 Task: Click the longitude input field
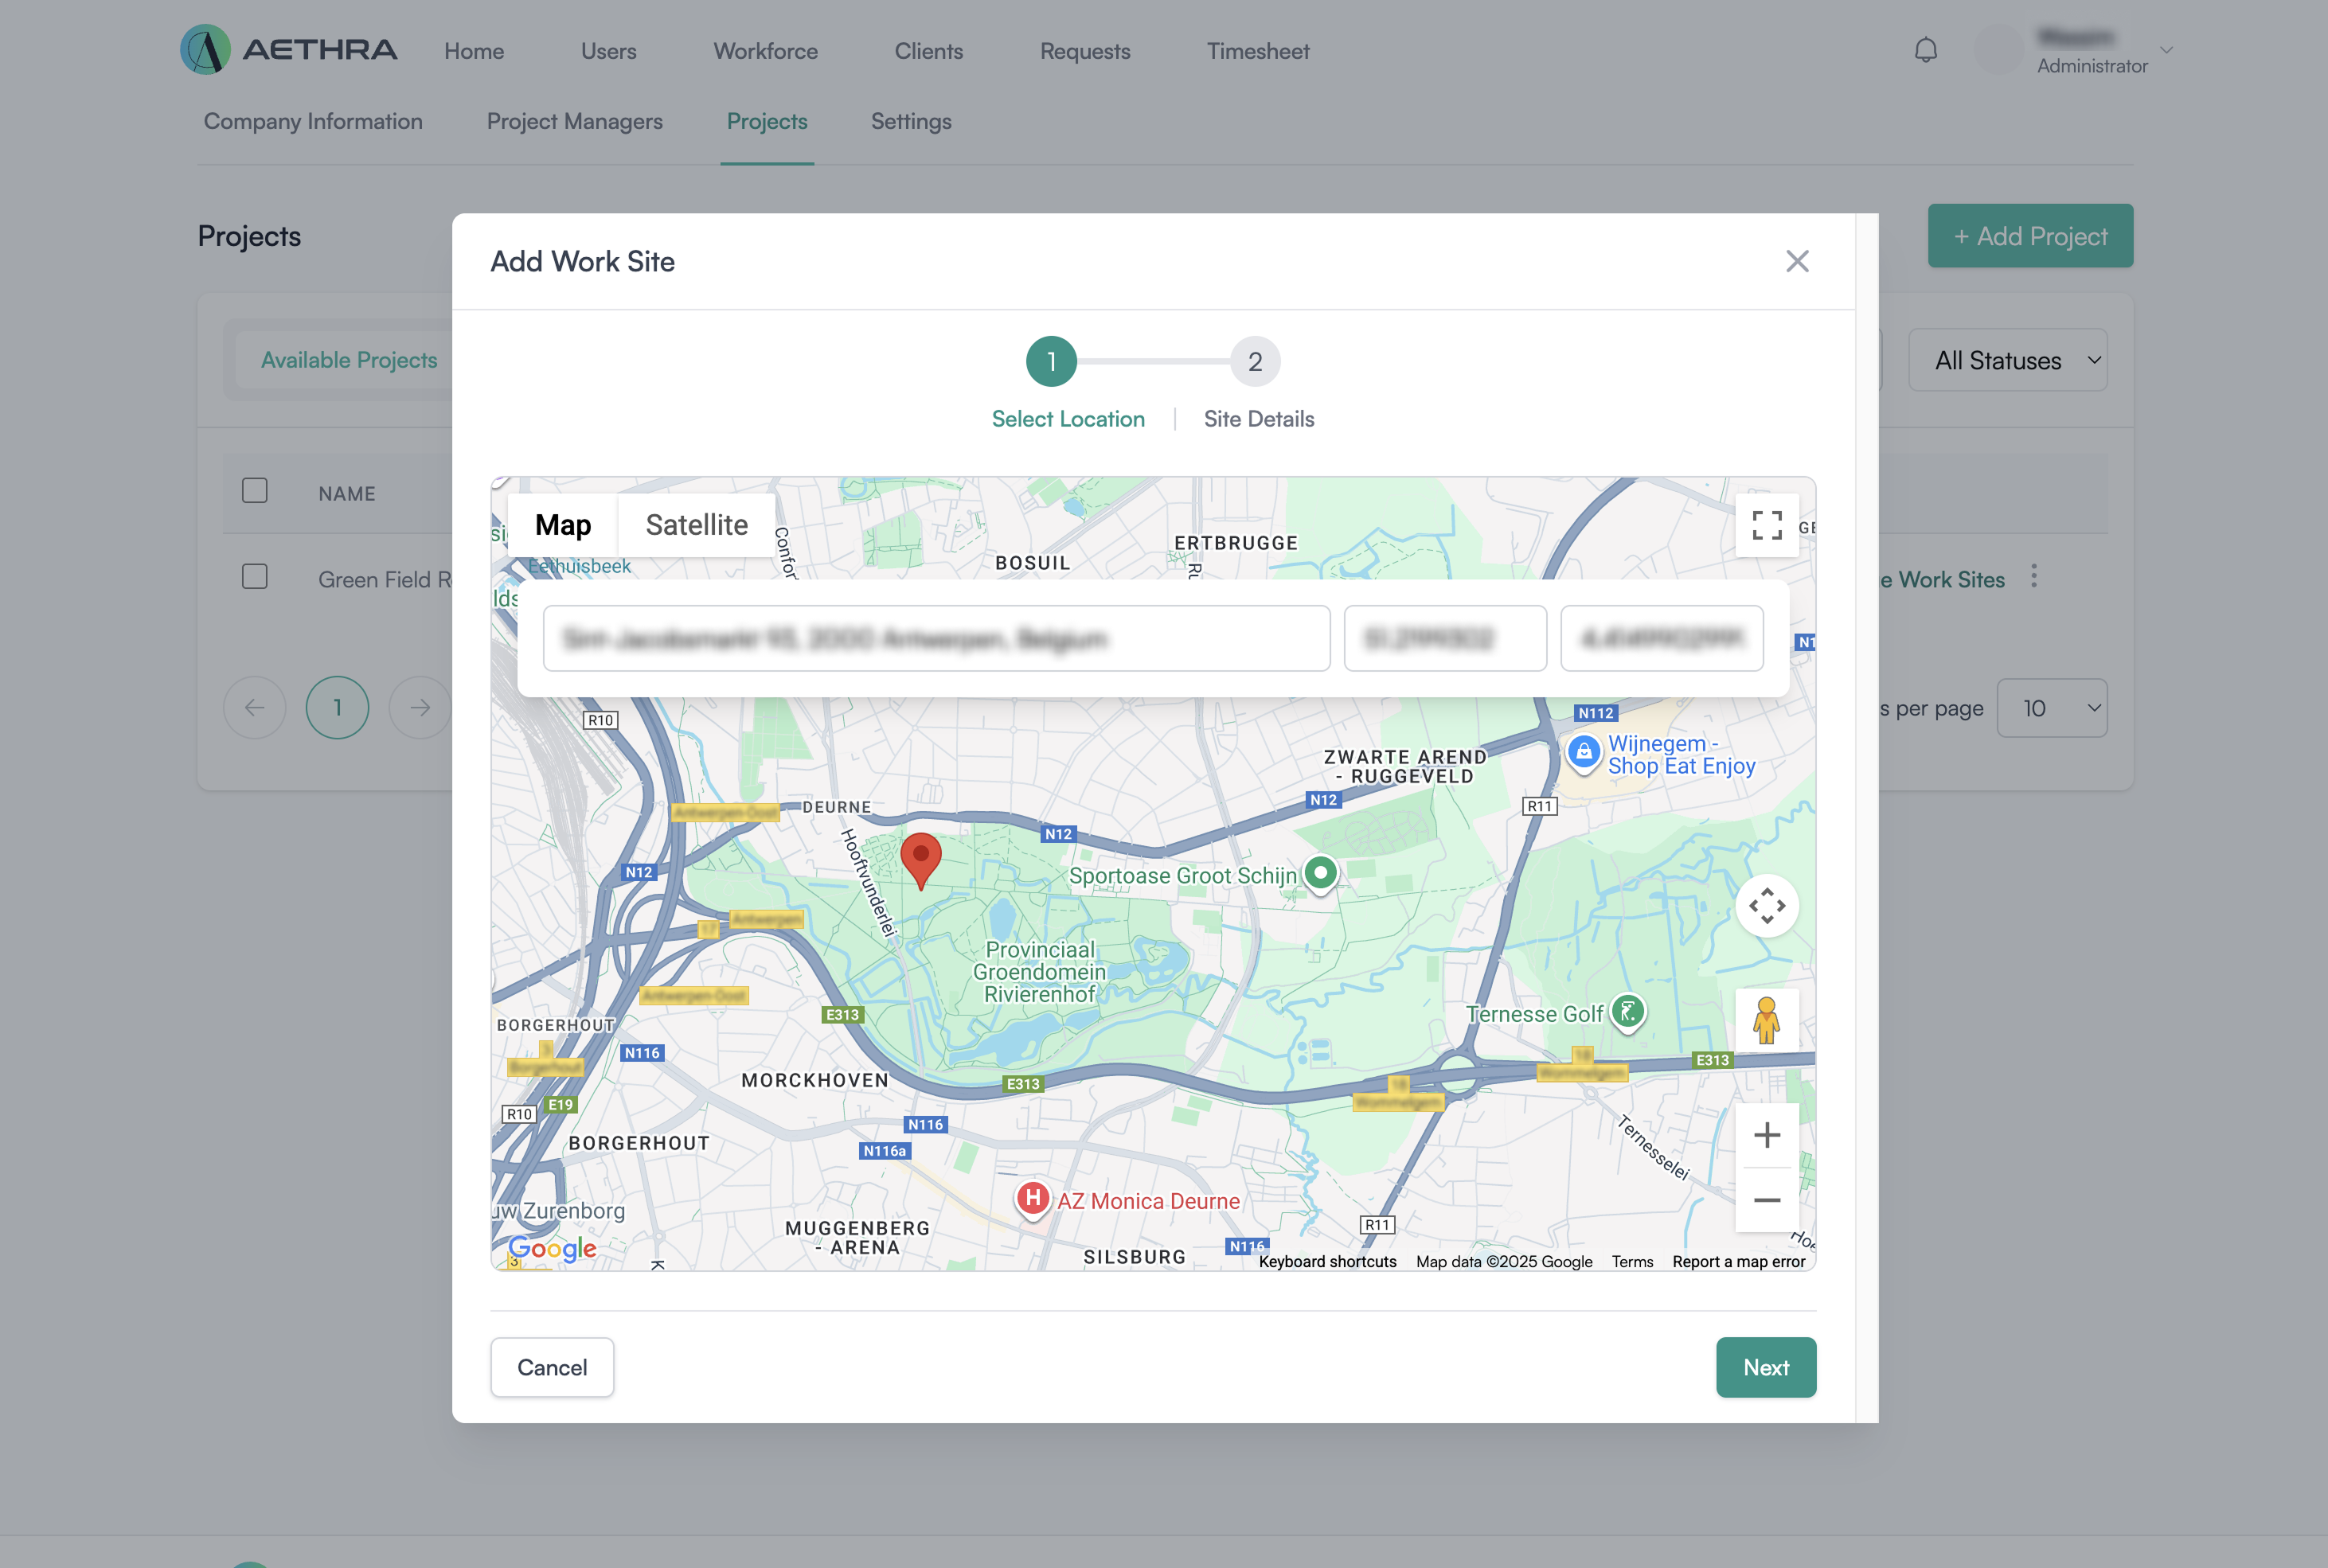[1661, 638]
